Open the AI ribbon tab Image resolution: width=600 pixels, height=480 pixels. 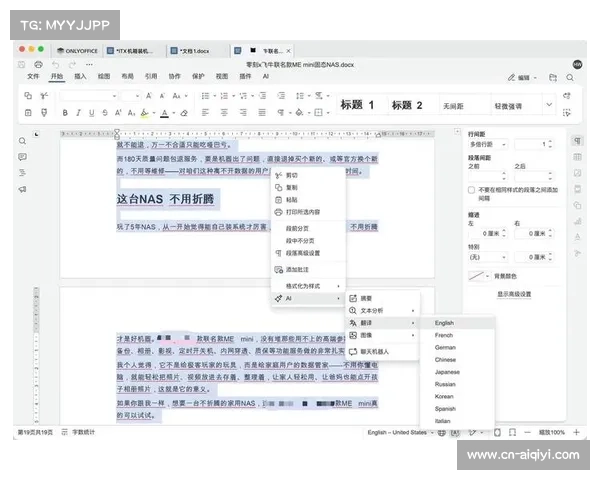pyautogui.click(x=266, y=76)
